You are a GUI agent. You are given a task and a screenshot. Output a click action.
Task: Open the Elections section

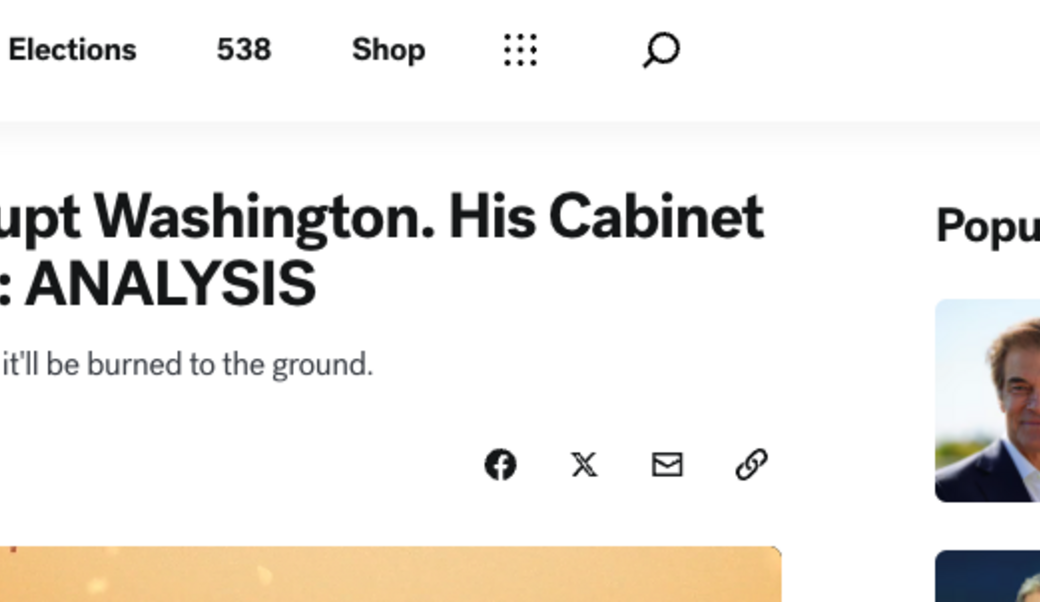(72, 49)
